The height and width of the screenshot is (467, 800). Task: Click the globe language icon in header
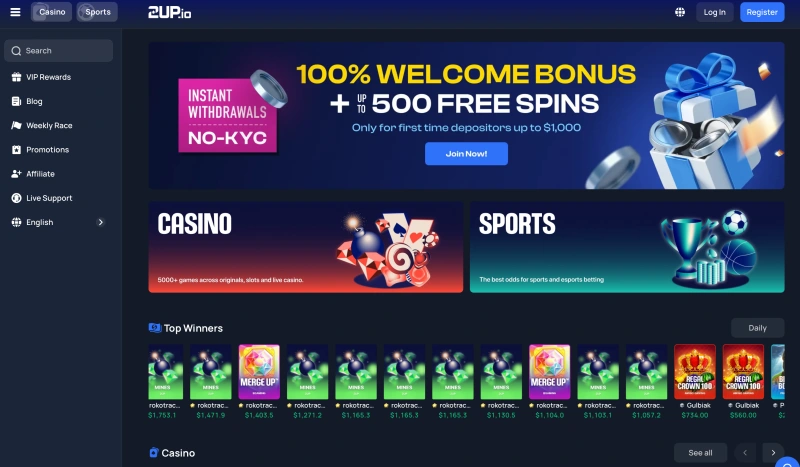pyautogui.click(x=680, y=12)
